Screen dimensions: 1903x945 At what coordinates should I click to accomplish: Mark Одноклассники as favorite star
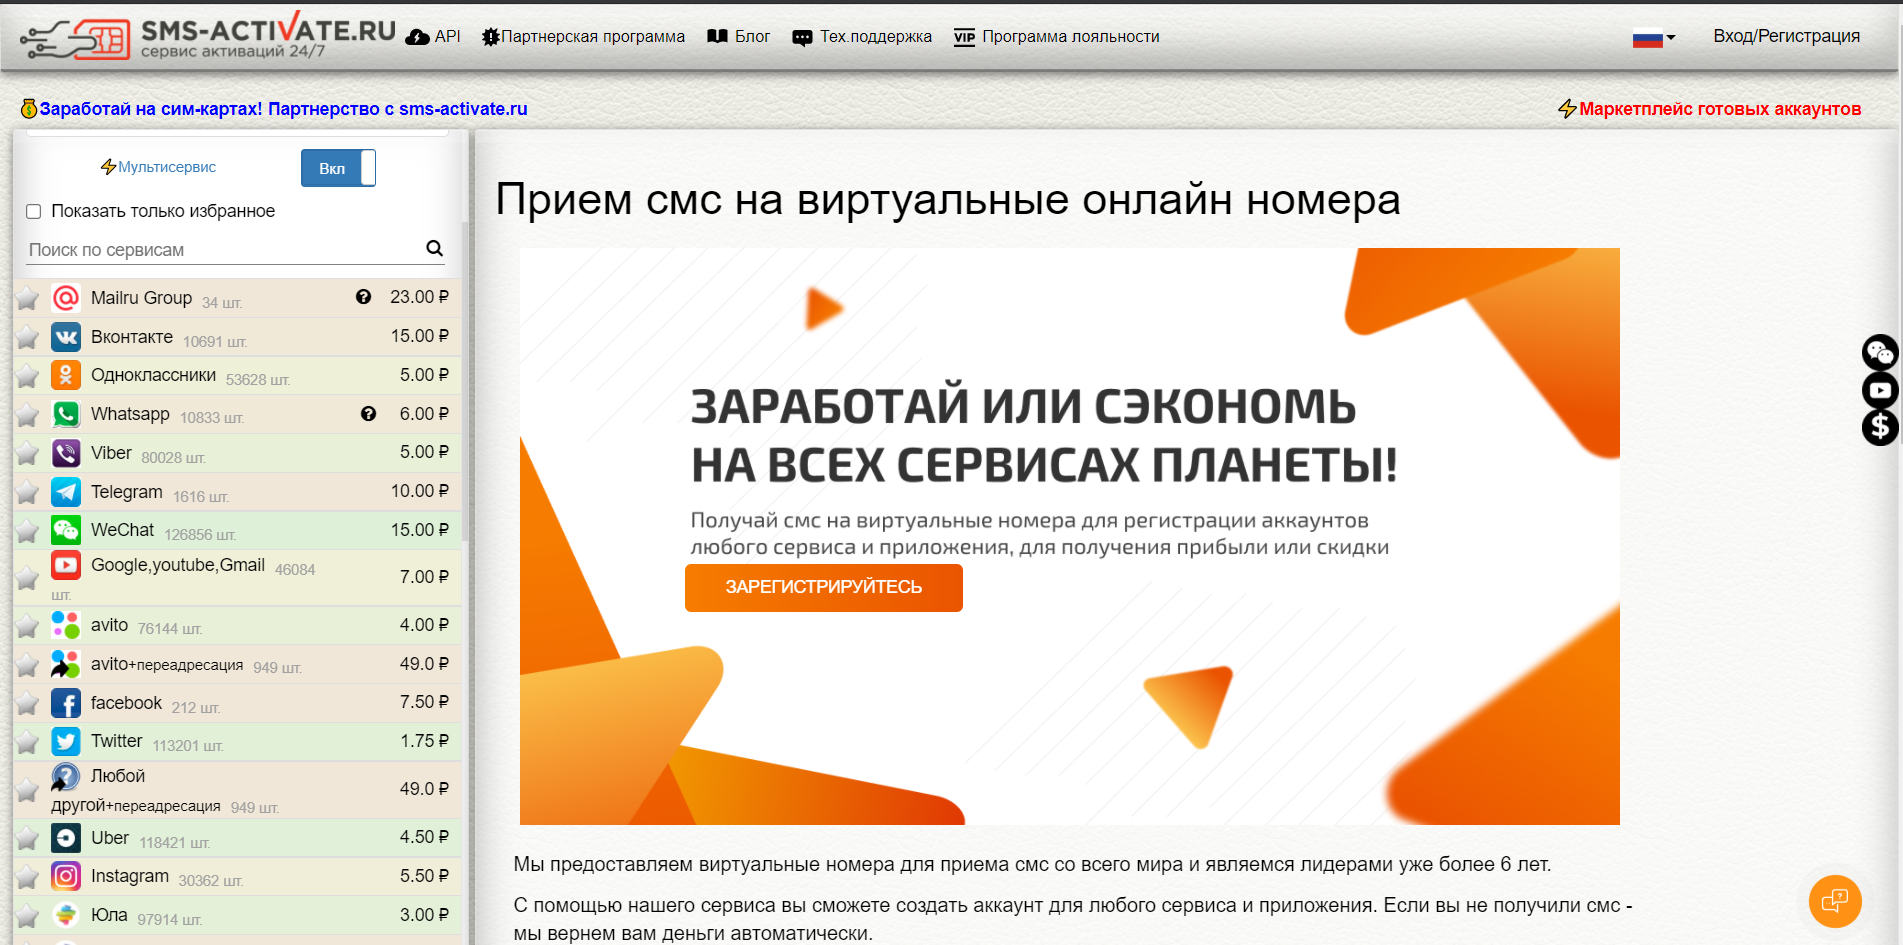(x=28, y=377)
